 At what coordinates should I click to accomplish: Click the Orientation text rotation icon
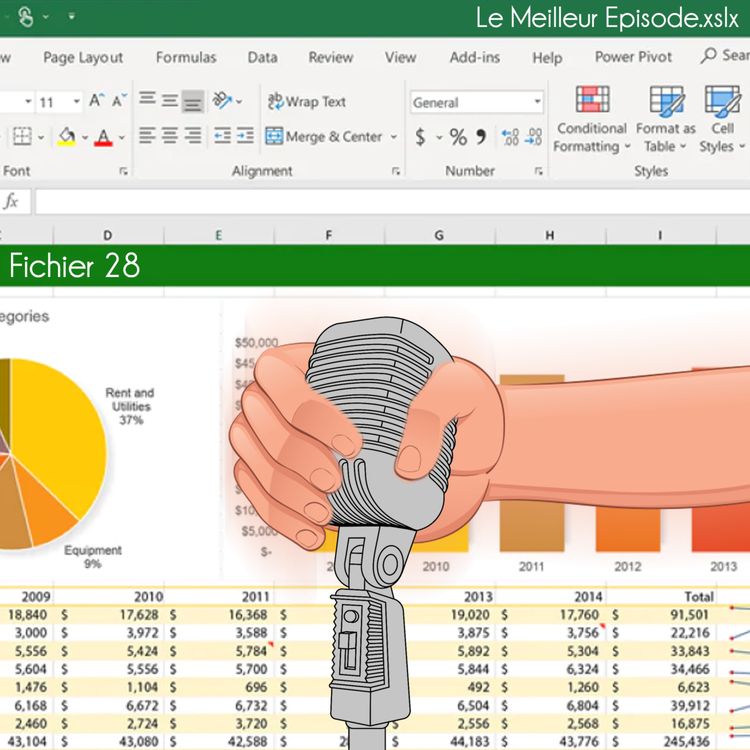click(x=223, y=101)
